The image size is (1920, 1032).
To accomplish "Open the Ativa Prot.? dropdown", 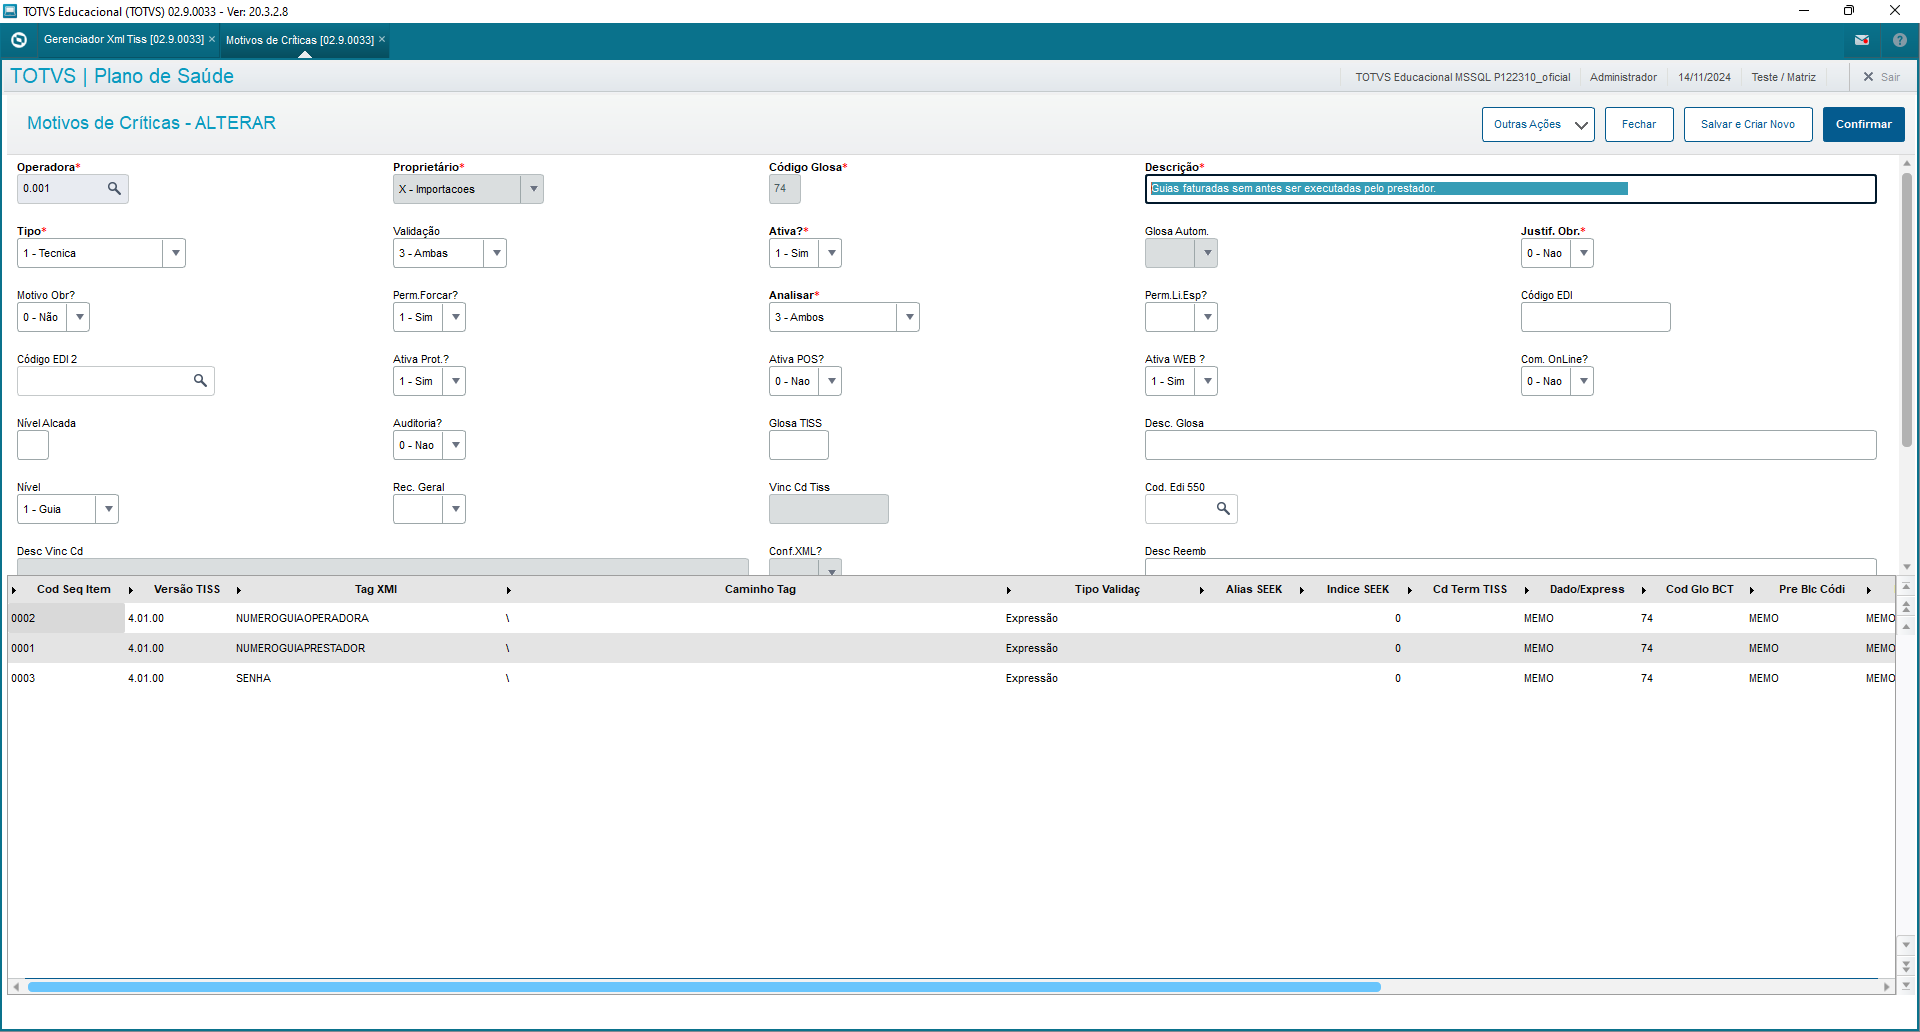I will coord(455,381).
